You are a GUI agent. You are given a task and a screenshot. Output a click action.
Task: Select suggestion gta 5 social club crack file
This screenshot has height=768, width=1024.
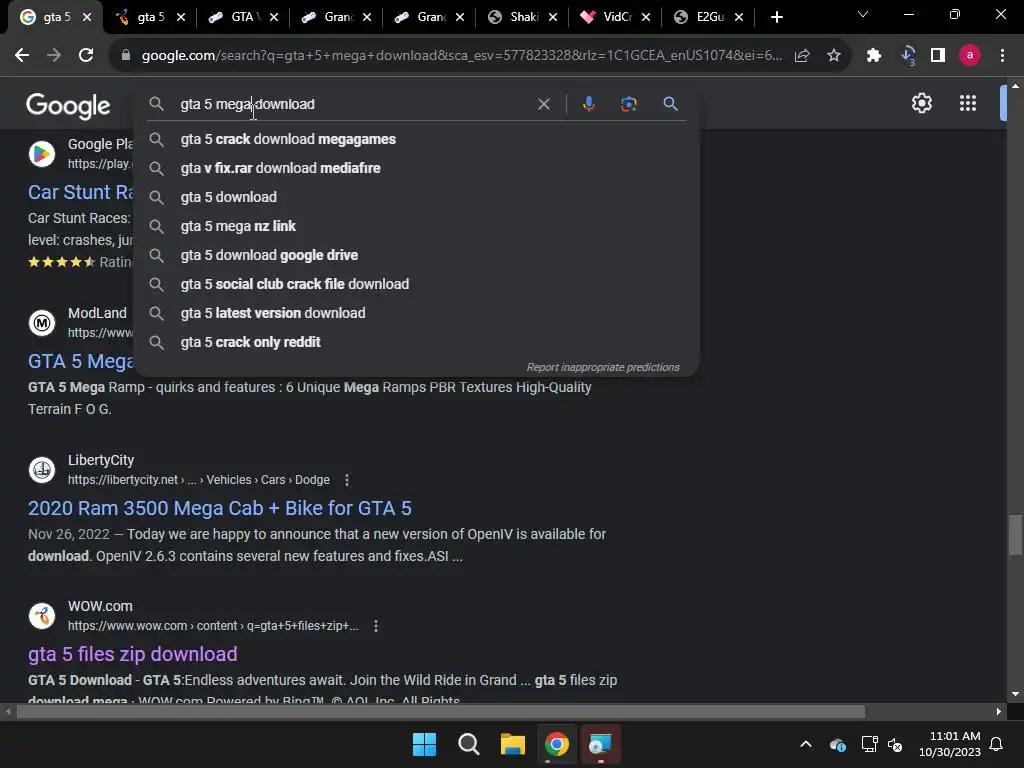coord(417,284)
